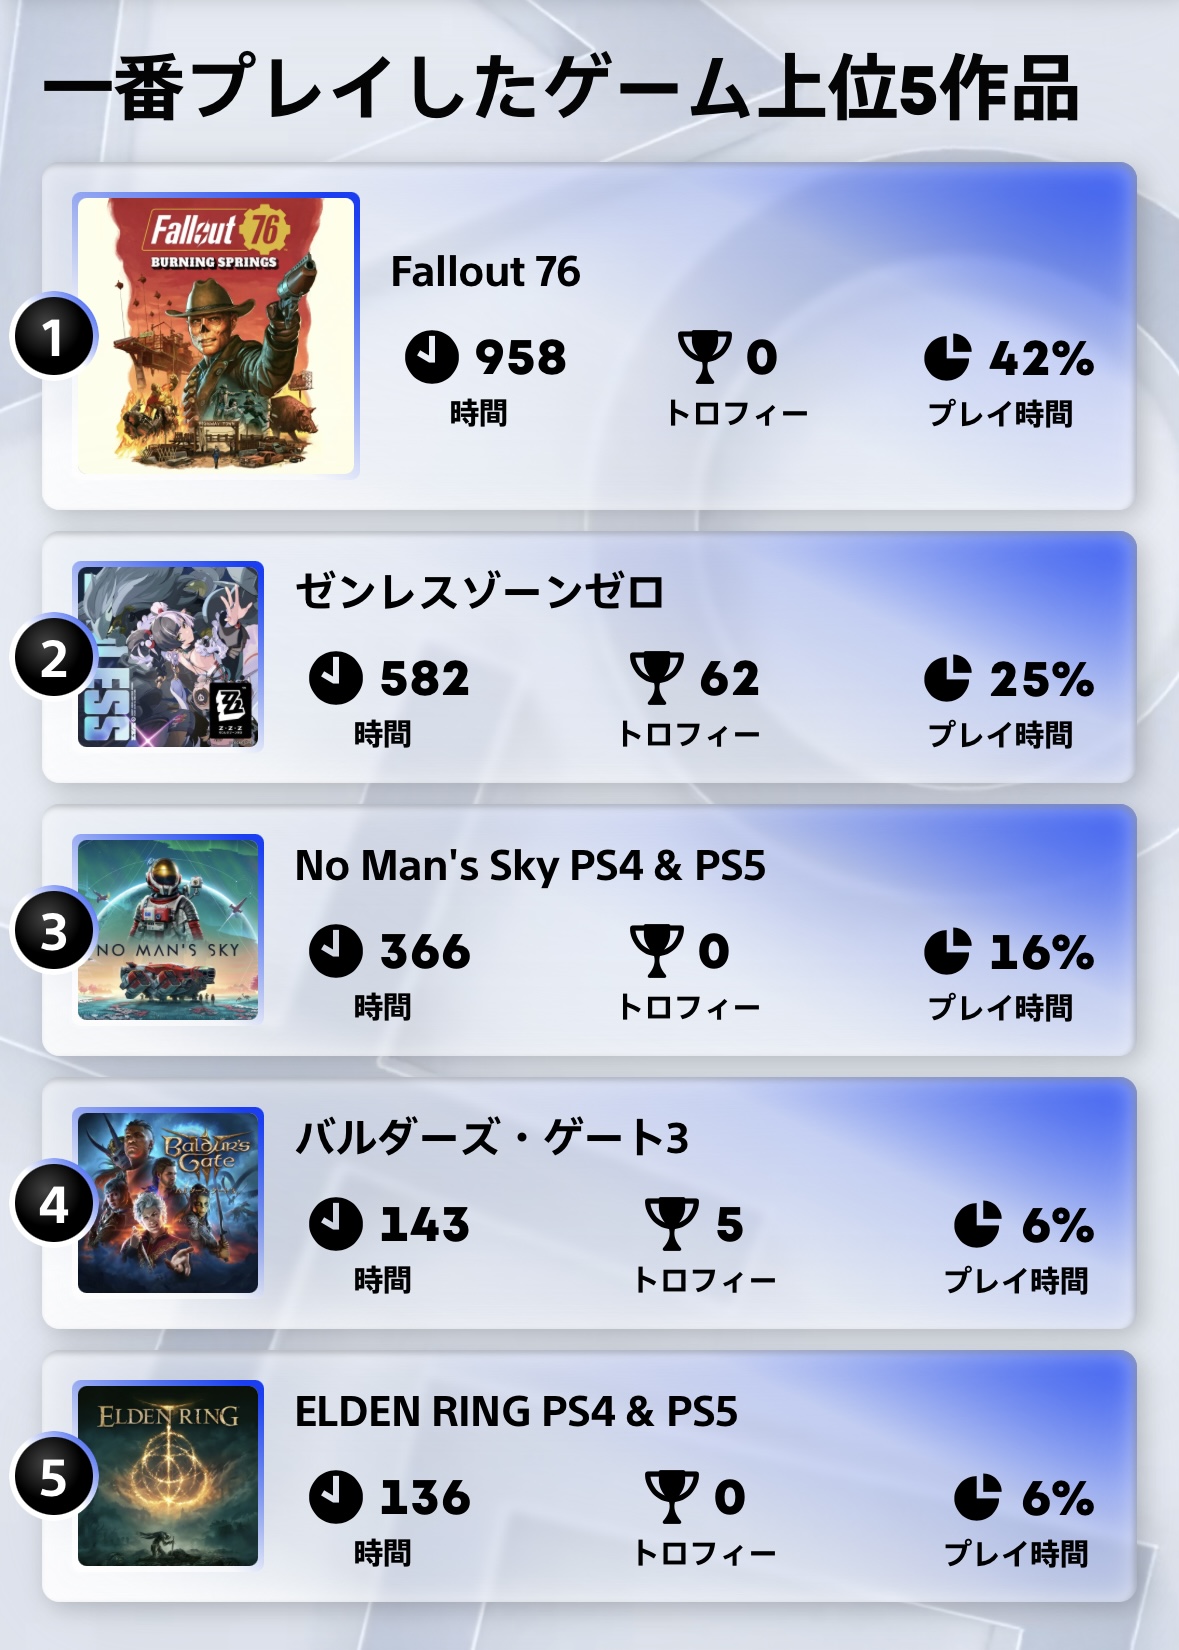Viewport: 1179px width, 1650px height.
Task: Click the clock icon beside 136 hours
Action: [336, 1497]
